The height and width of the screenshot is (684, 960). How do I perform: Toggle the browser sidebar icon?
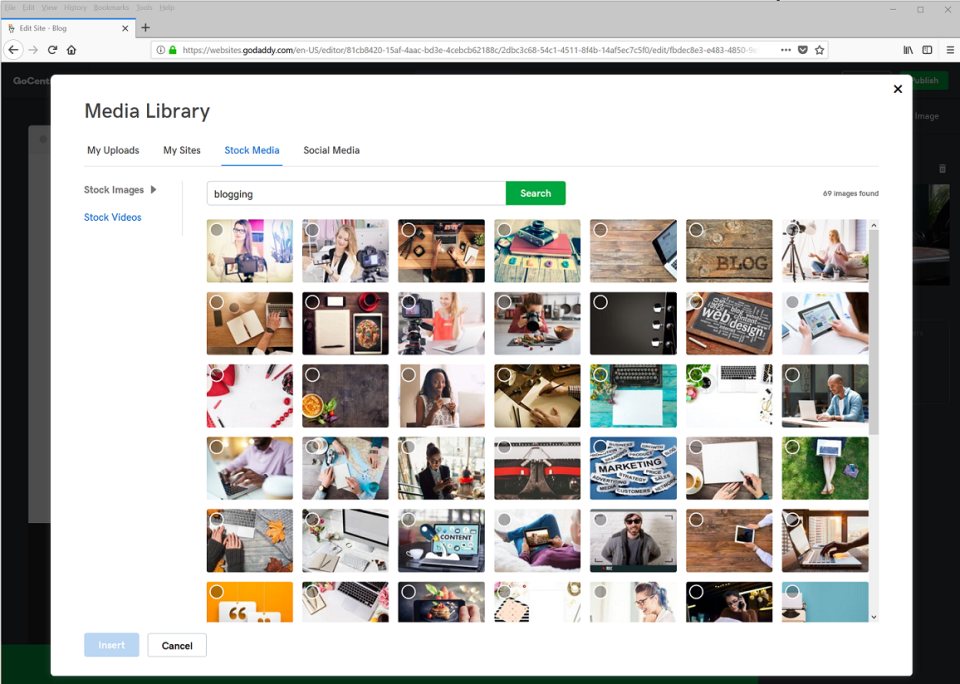click(926, 49)
